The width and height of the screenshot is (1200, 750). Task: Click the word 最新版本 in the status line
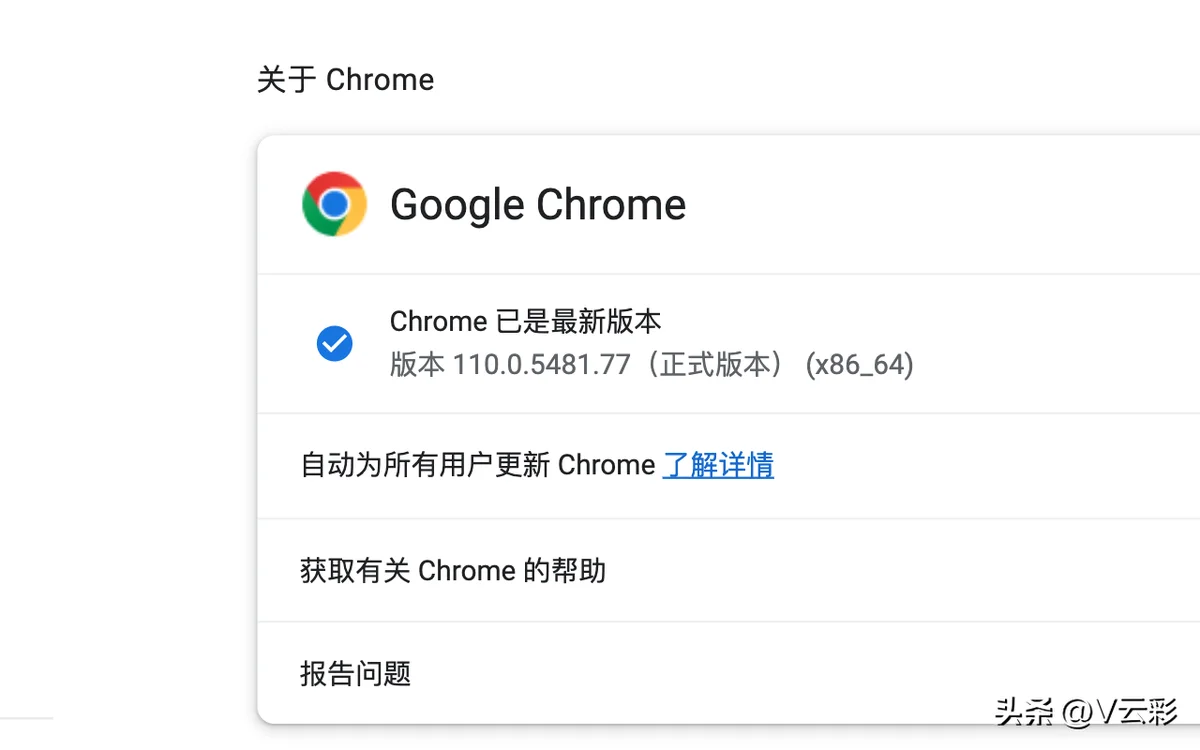point(606,322)
